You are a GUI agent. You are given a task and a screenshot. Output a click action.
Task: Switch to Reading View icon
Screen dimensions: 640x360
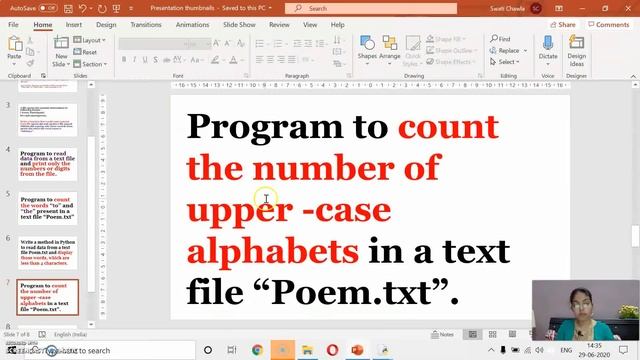coord(512,334)
